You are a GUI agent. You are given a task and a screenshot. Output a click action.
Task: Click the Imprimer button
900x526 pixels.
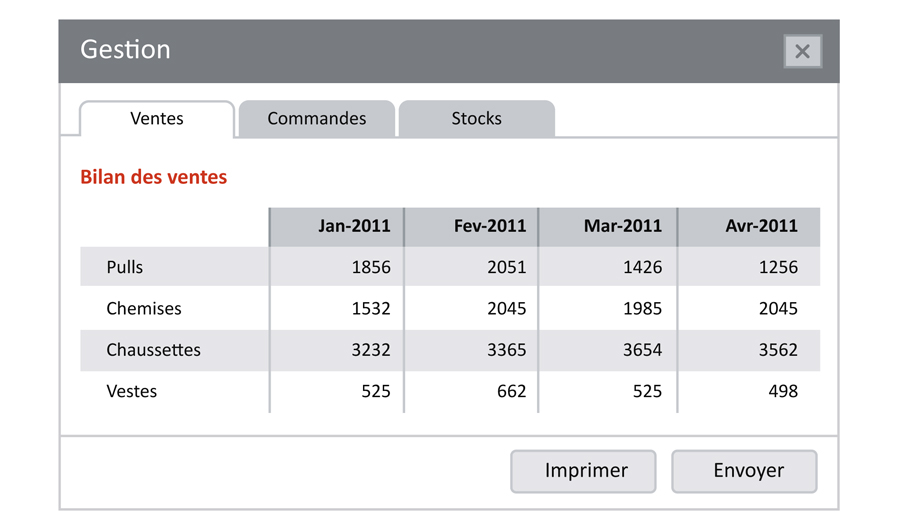click(585, 471)
